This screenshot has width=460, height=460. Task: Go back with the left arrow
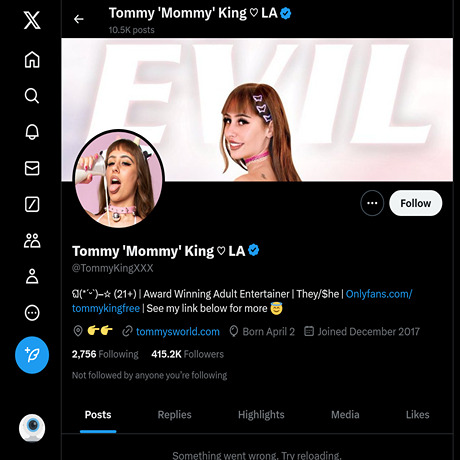pyautogui.click(x=79, y=19)
